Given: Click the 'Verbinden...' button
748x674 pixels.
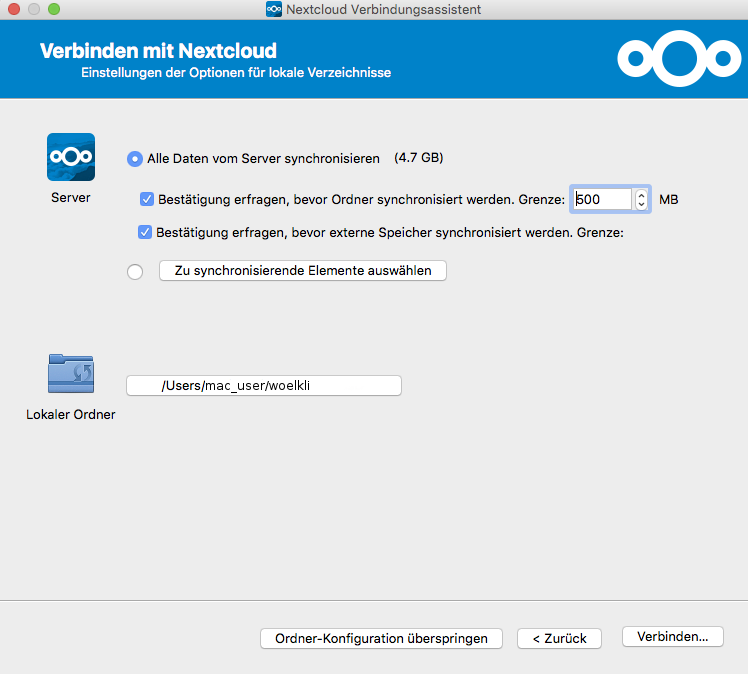Looking at the screenshot, I should click(x=673, y=636).
